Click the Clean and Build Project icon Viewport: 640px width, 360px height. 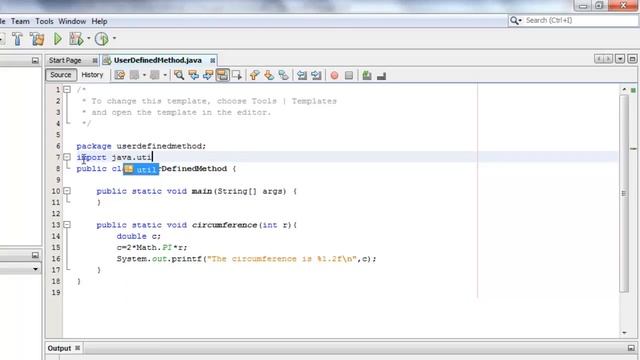pyautogui.click(x=38, y=39)
